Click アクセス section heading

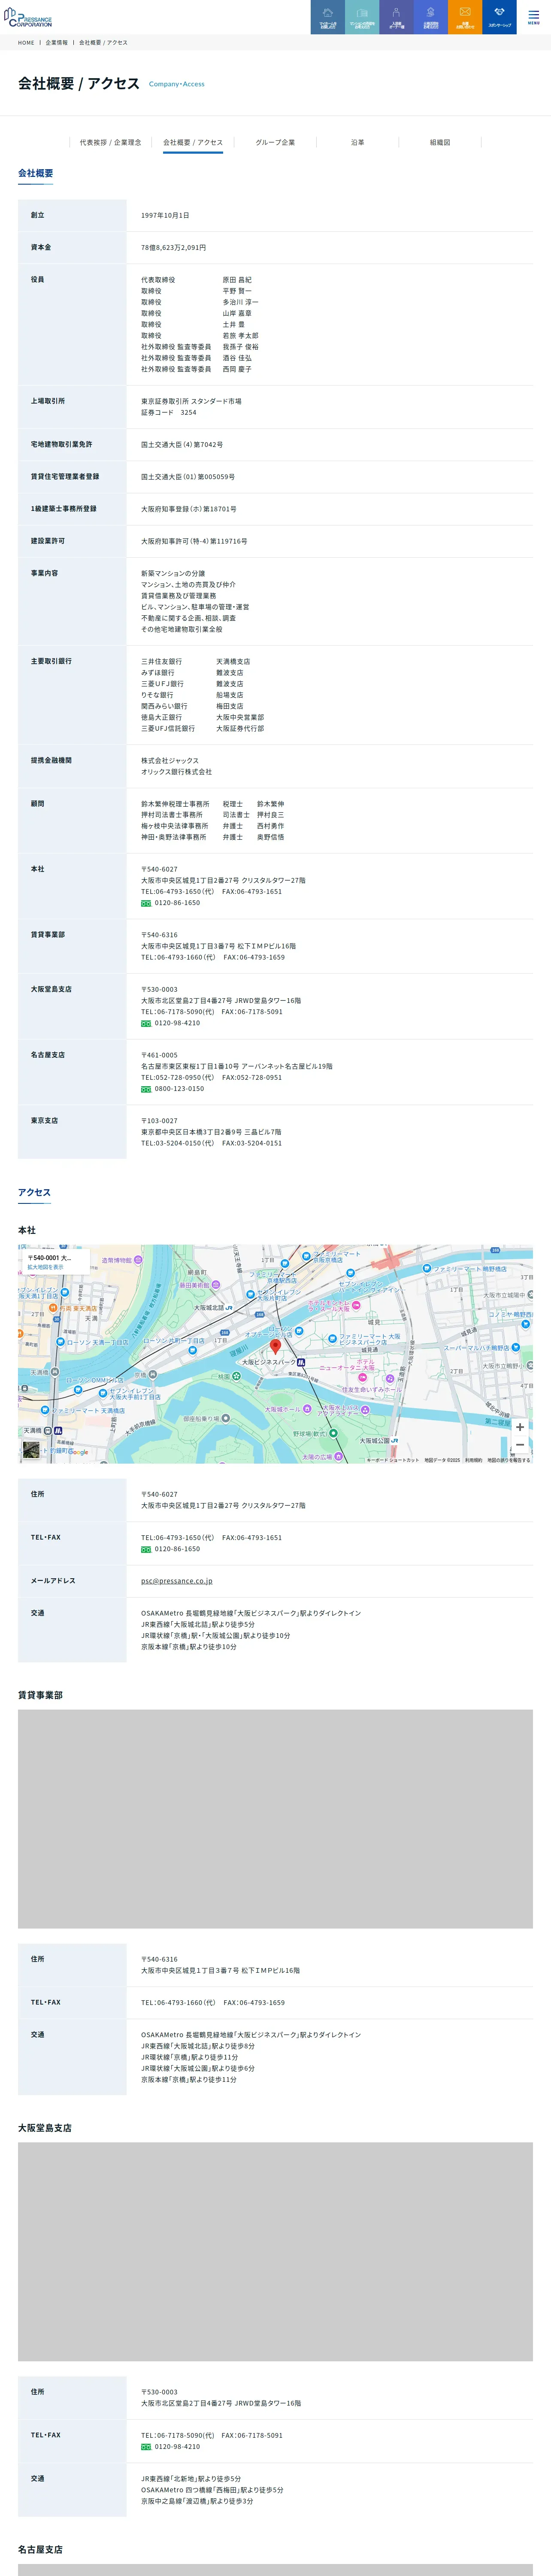coord(34,1192)
